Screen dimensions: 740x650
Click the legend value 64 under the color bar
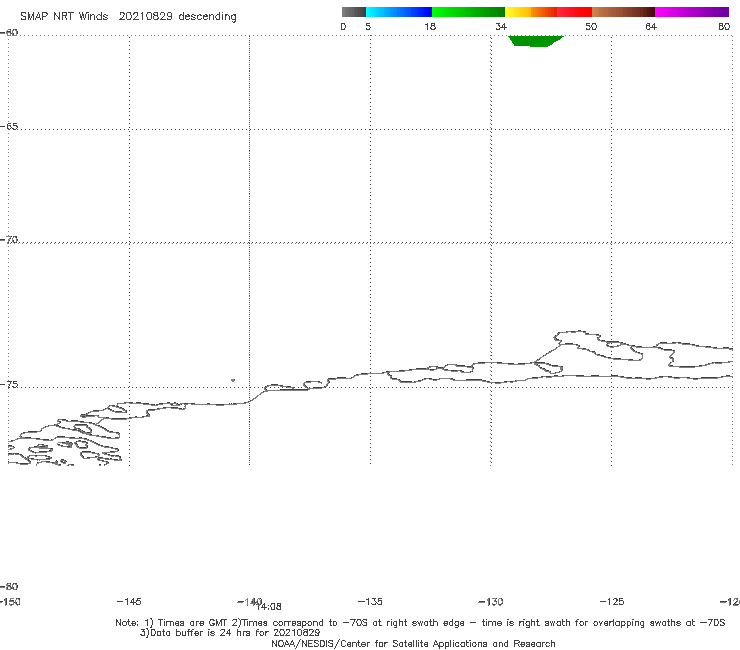pos(651,27)
